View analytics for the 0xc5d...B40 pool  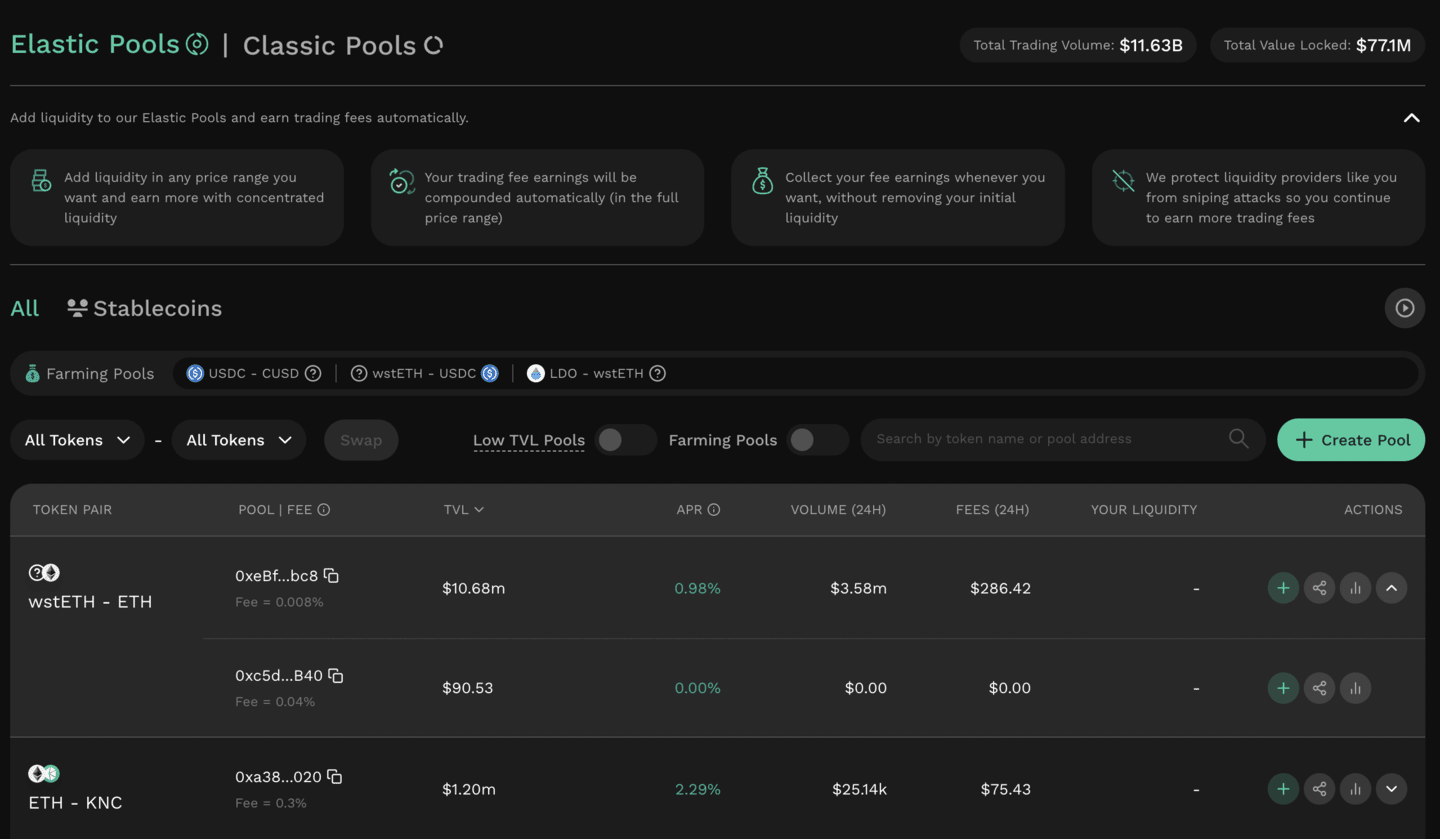1355,688
